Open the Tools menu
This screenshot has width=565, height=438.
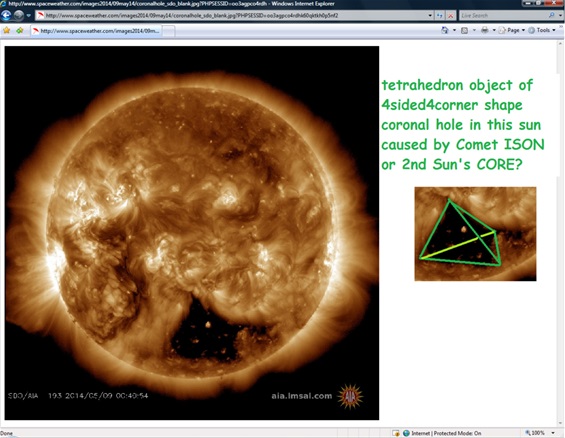point(542,30)
